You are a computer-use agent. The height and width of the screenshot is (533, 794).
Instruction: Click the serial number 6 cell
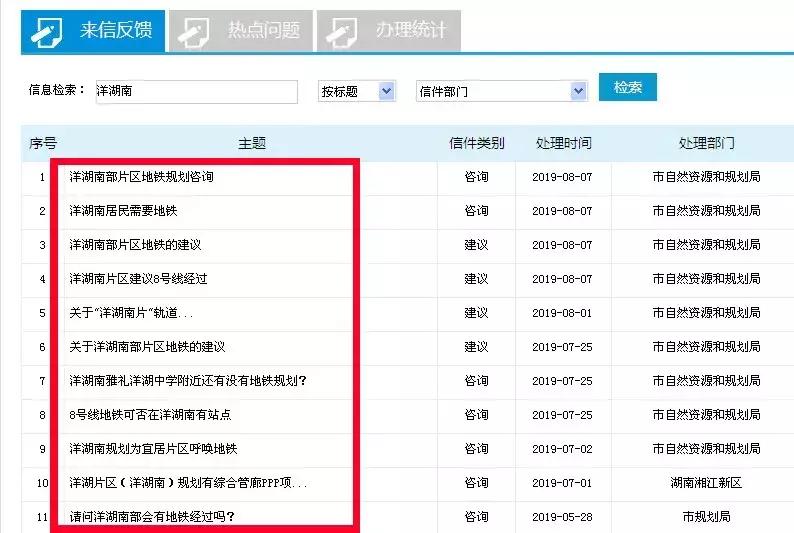pos(43,347)
